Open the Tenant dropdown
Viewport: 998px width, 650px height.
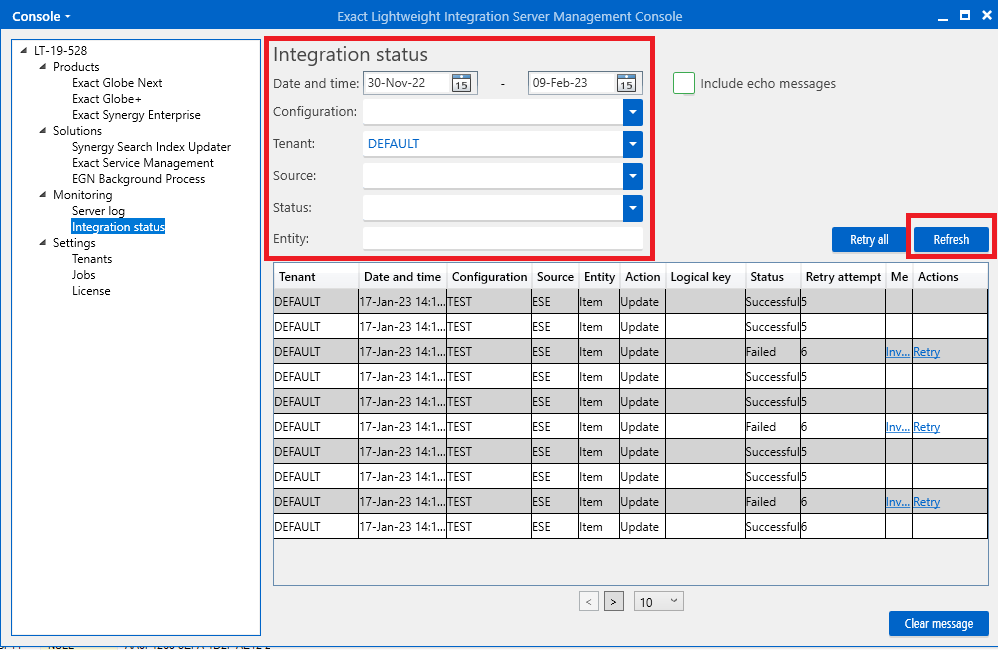633,144
